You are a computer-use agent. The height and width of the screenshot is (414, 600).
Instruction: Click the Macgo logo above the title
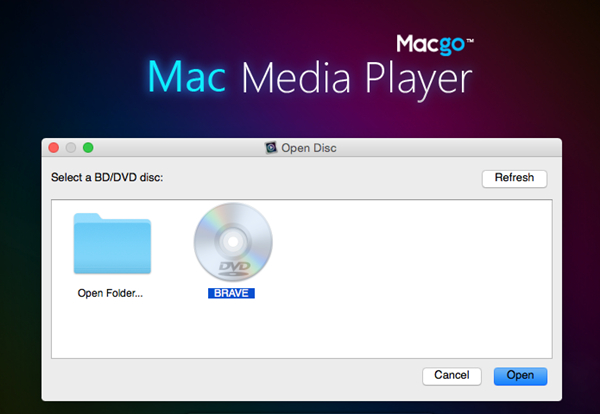pos(434,44)
